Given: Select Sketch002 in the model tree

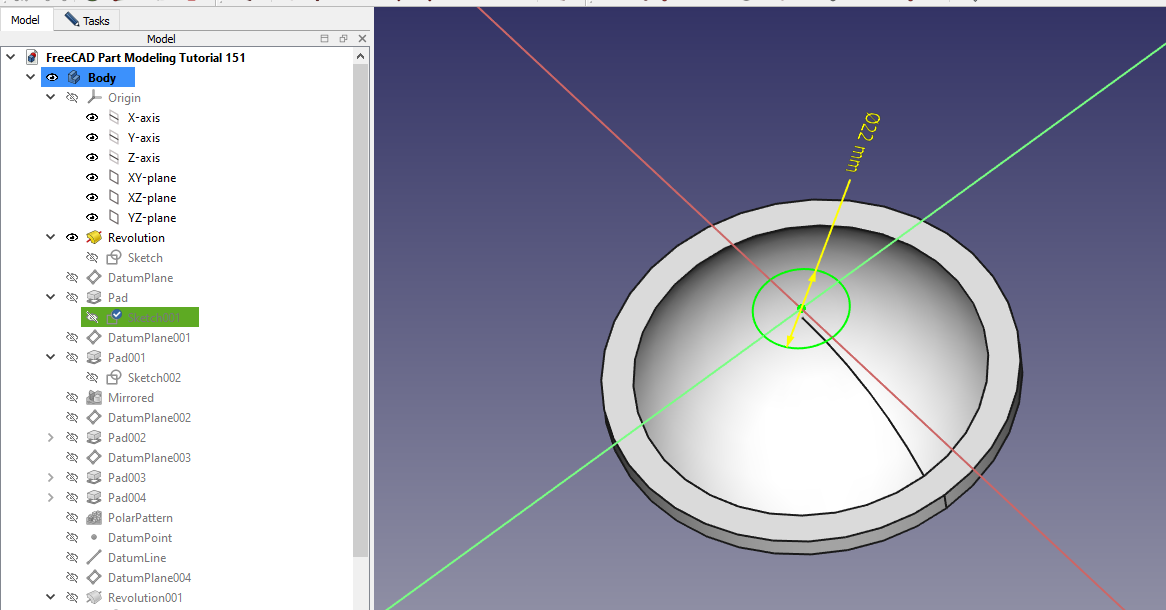Looking at the screenshot, I should pyautogui.click(x=154, y=378).
